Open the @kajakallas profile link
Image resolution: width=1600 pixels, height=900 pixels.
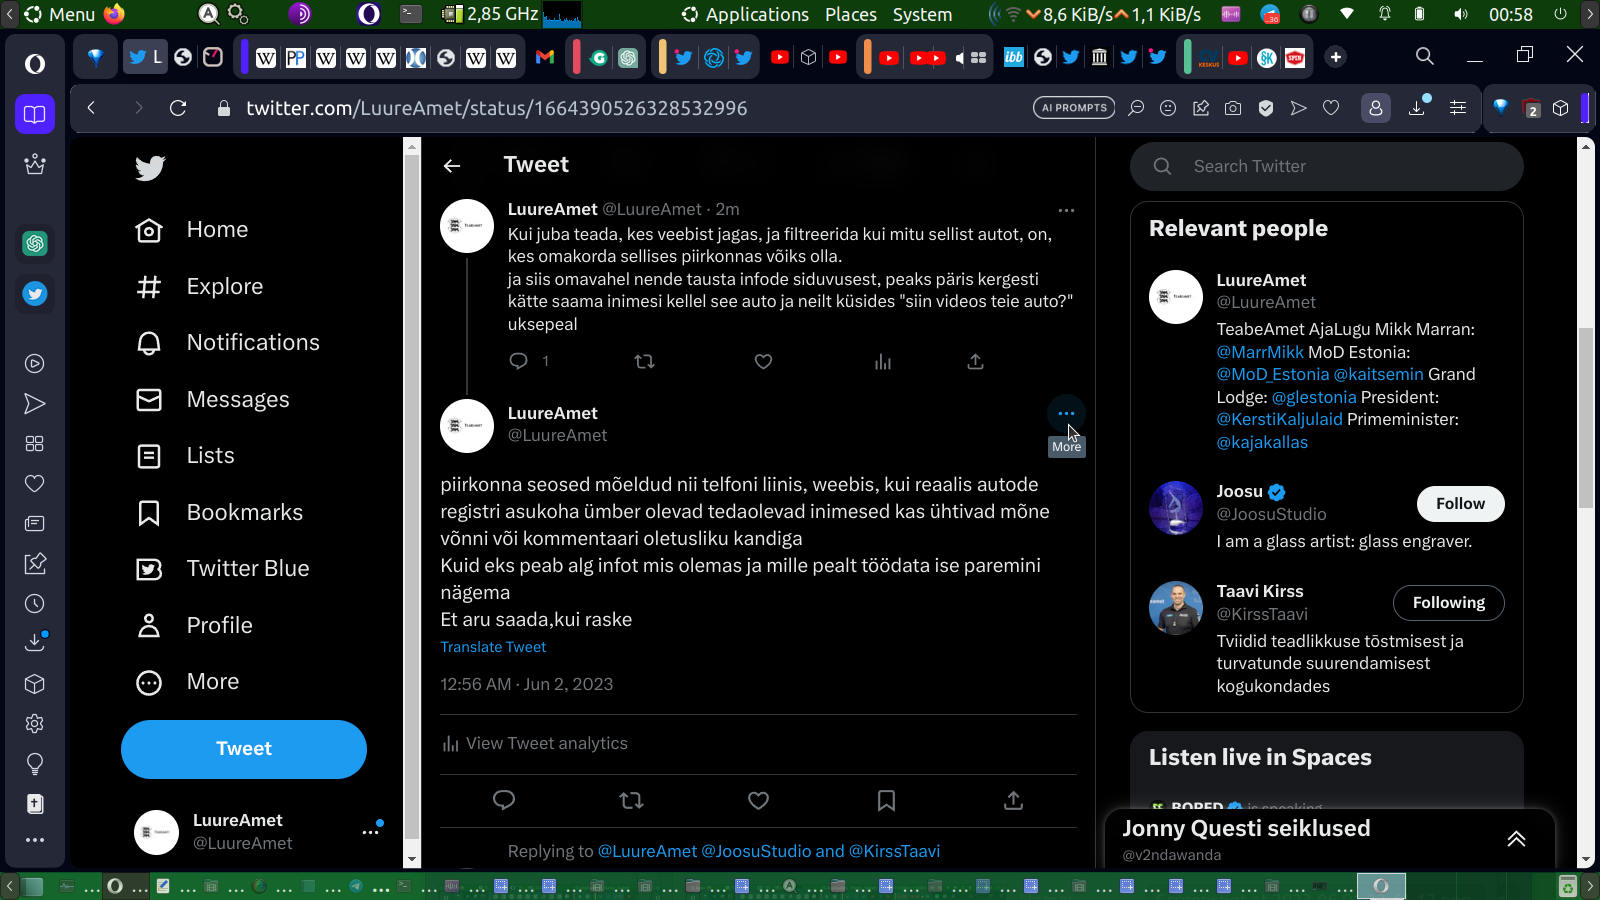[x=1262, y=442]
